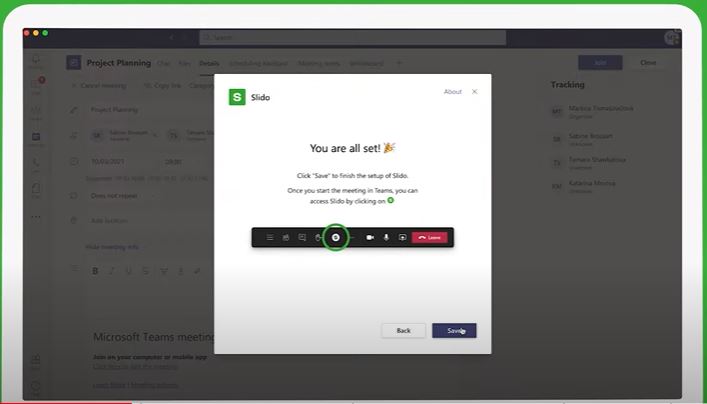Click the Back button in Slido dialog

403,330
